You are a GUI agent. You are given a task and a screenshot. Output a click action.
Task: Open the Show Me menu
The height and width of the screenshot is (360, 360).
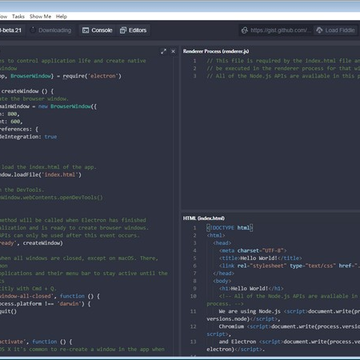pyautogui.click(x=40, y=16)
